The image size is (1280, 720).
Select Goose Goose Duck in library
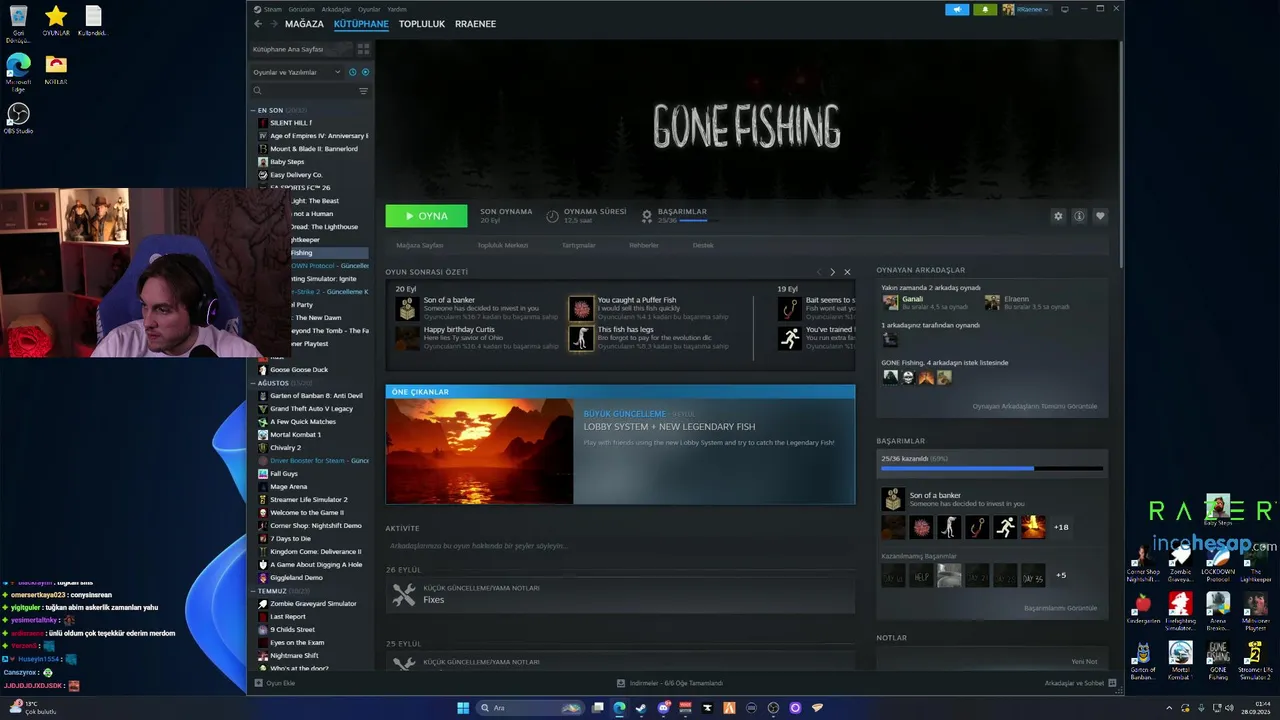click(x=312, y=370)
